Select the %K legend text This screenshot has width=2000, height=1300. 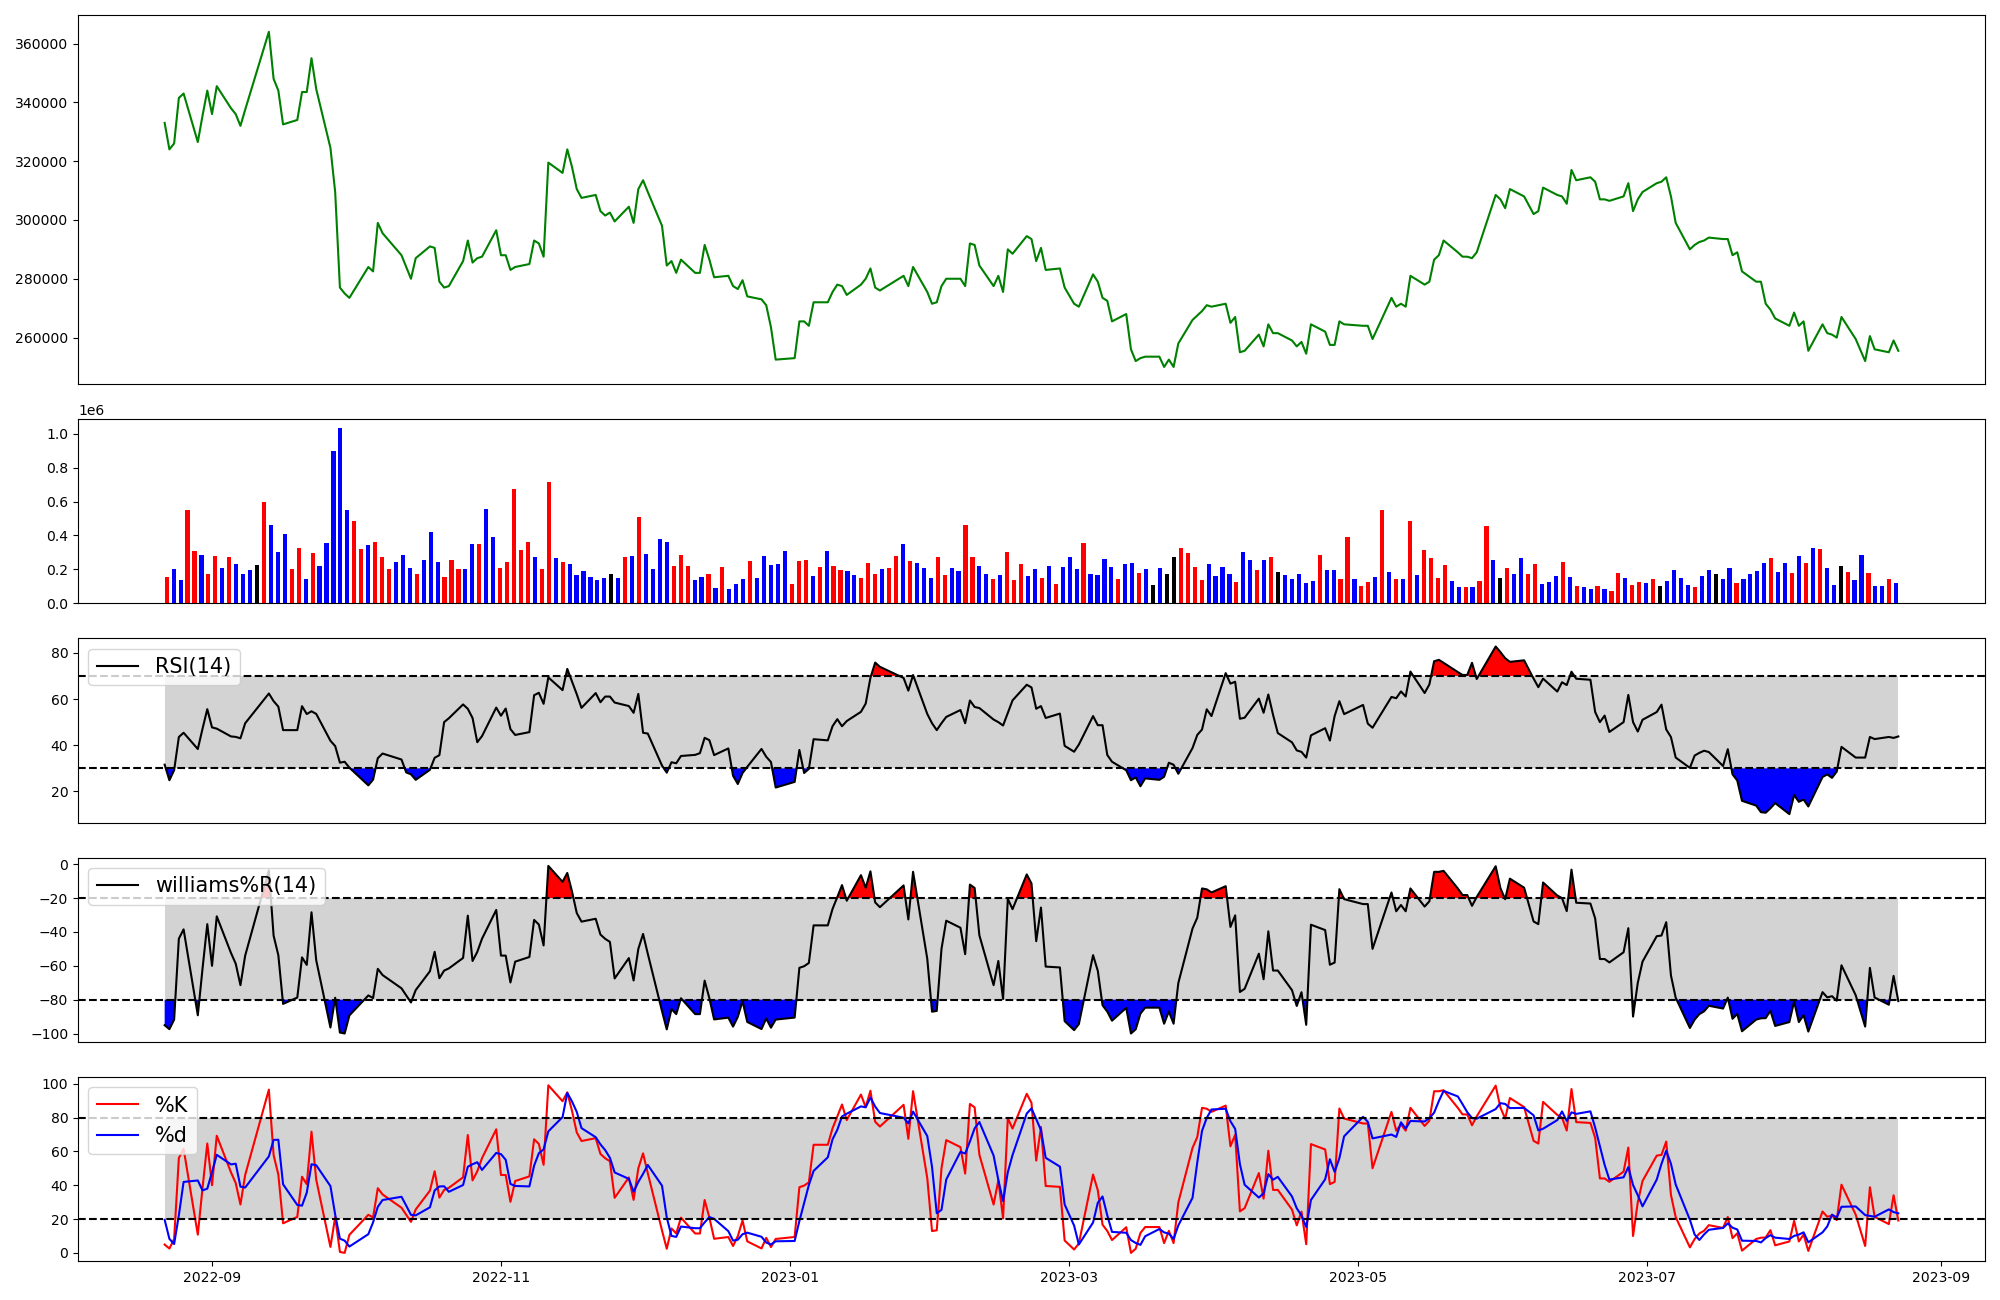(171, 1105)
